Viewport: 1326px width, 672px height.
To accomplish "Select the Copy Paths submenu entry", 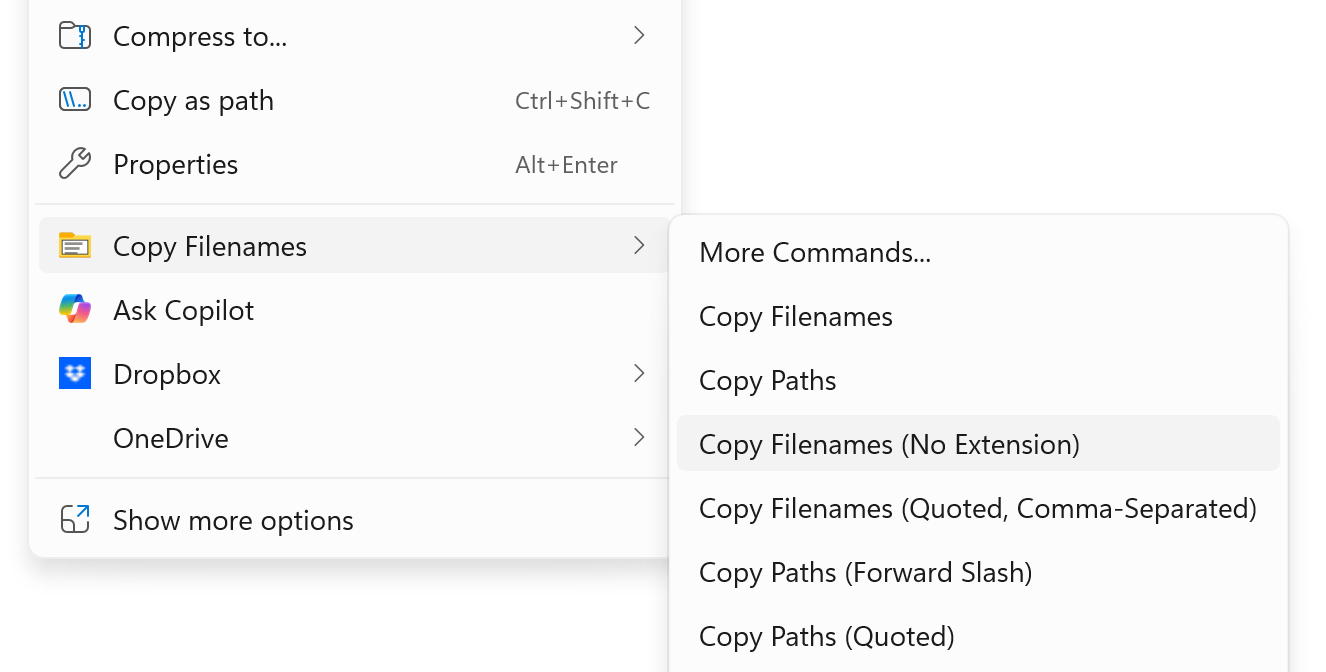I will click(767, 380).
